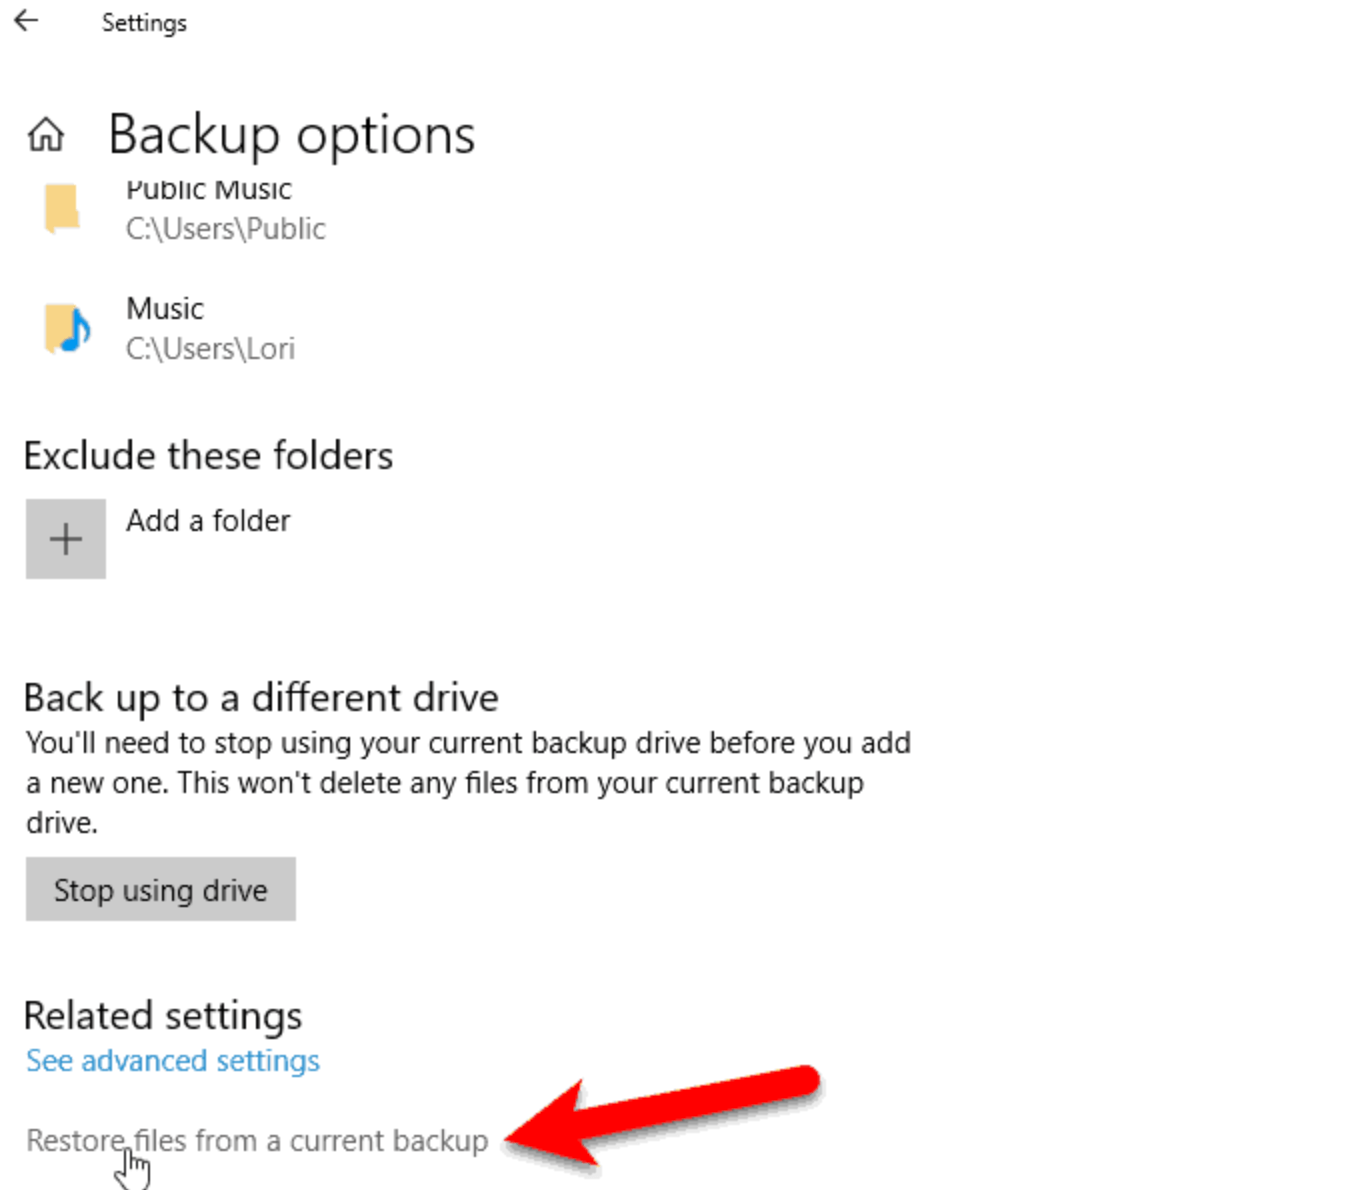The width and height of the screenshot is (1360, 1190).
Task: Click the plus icon under Exclude these folders
Action: pyautogui.click(x=65, y=538)
